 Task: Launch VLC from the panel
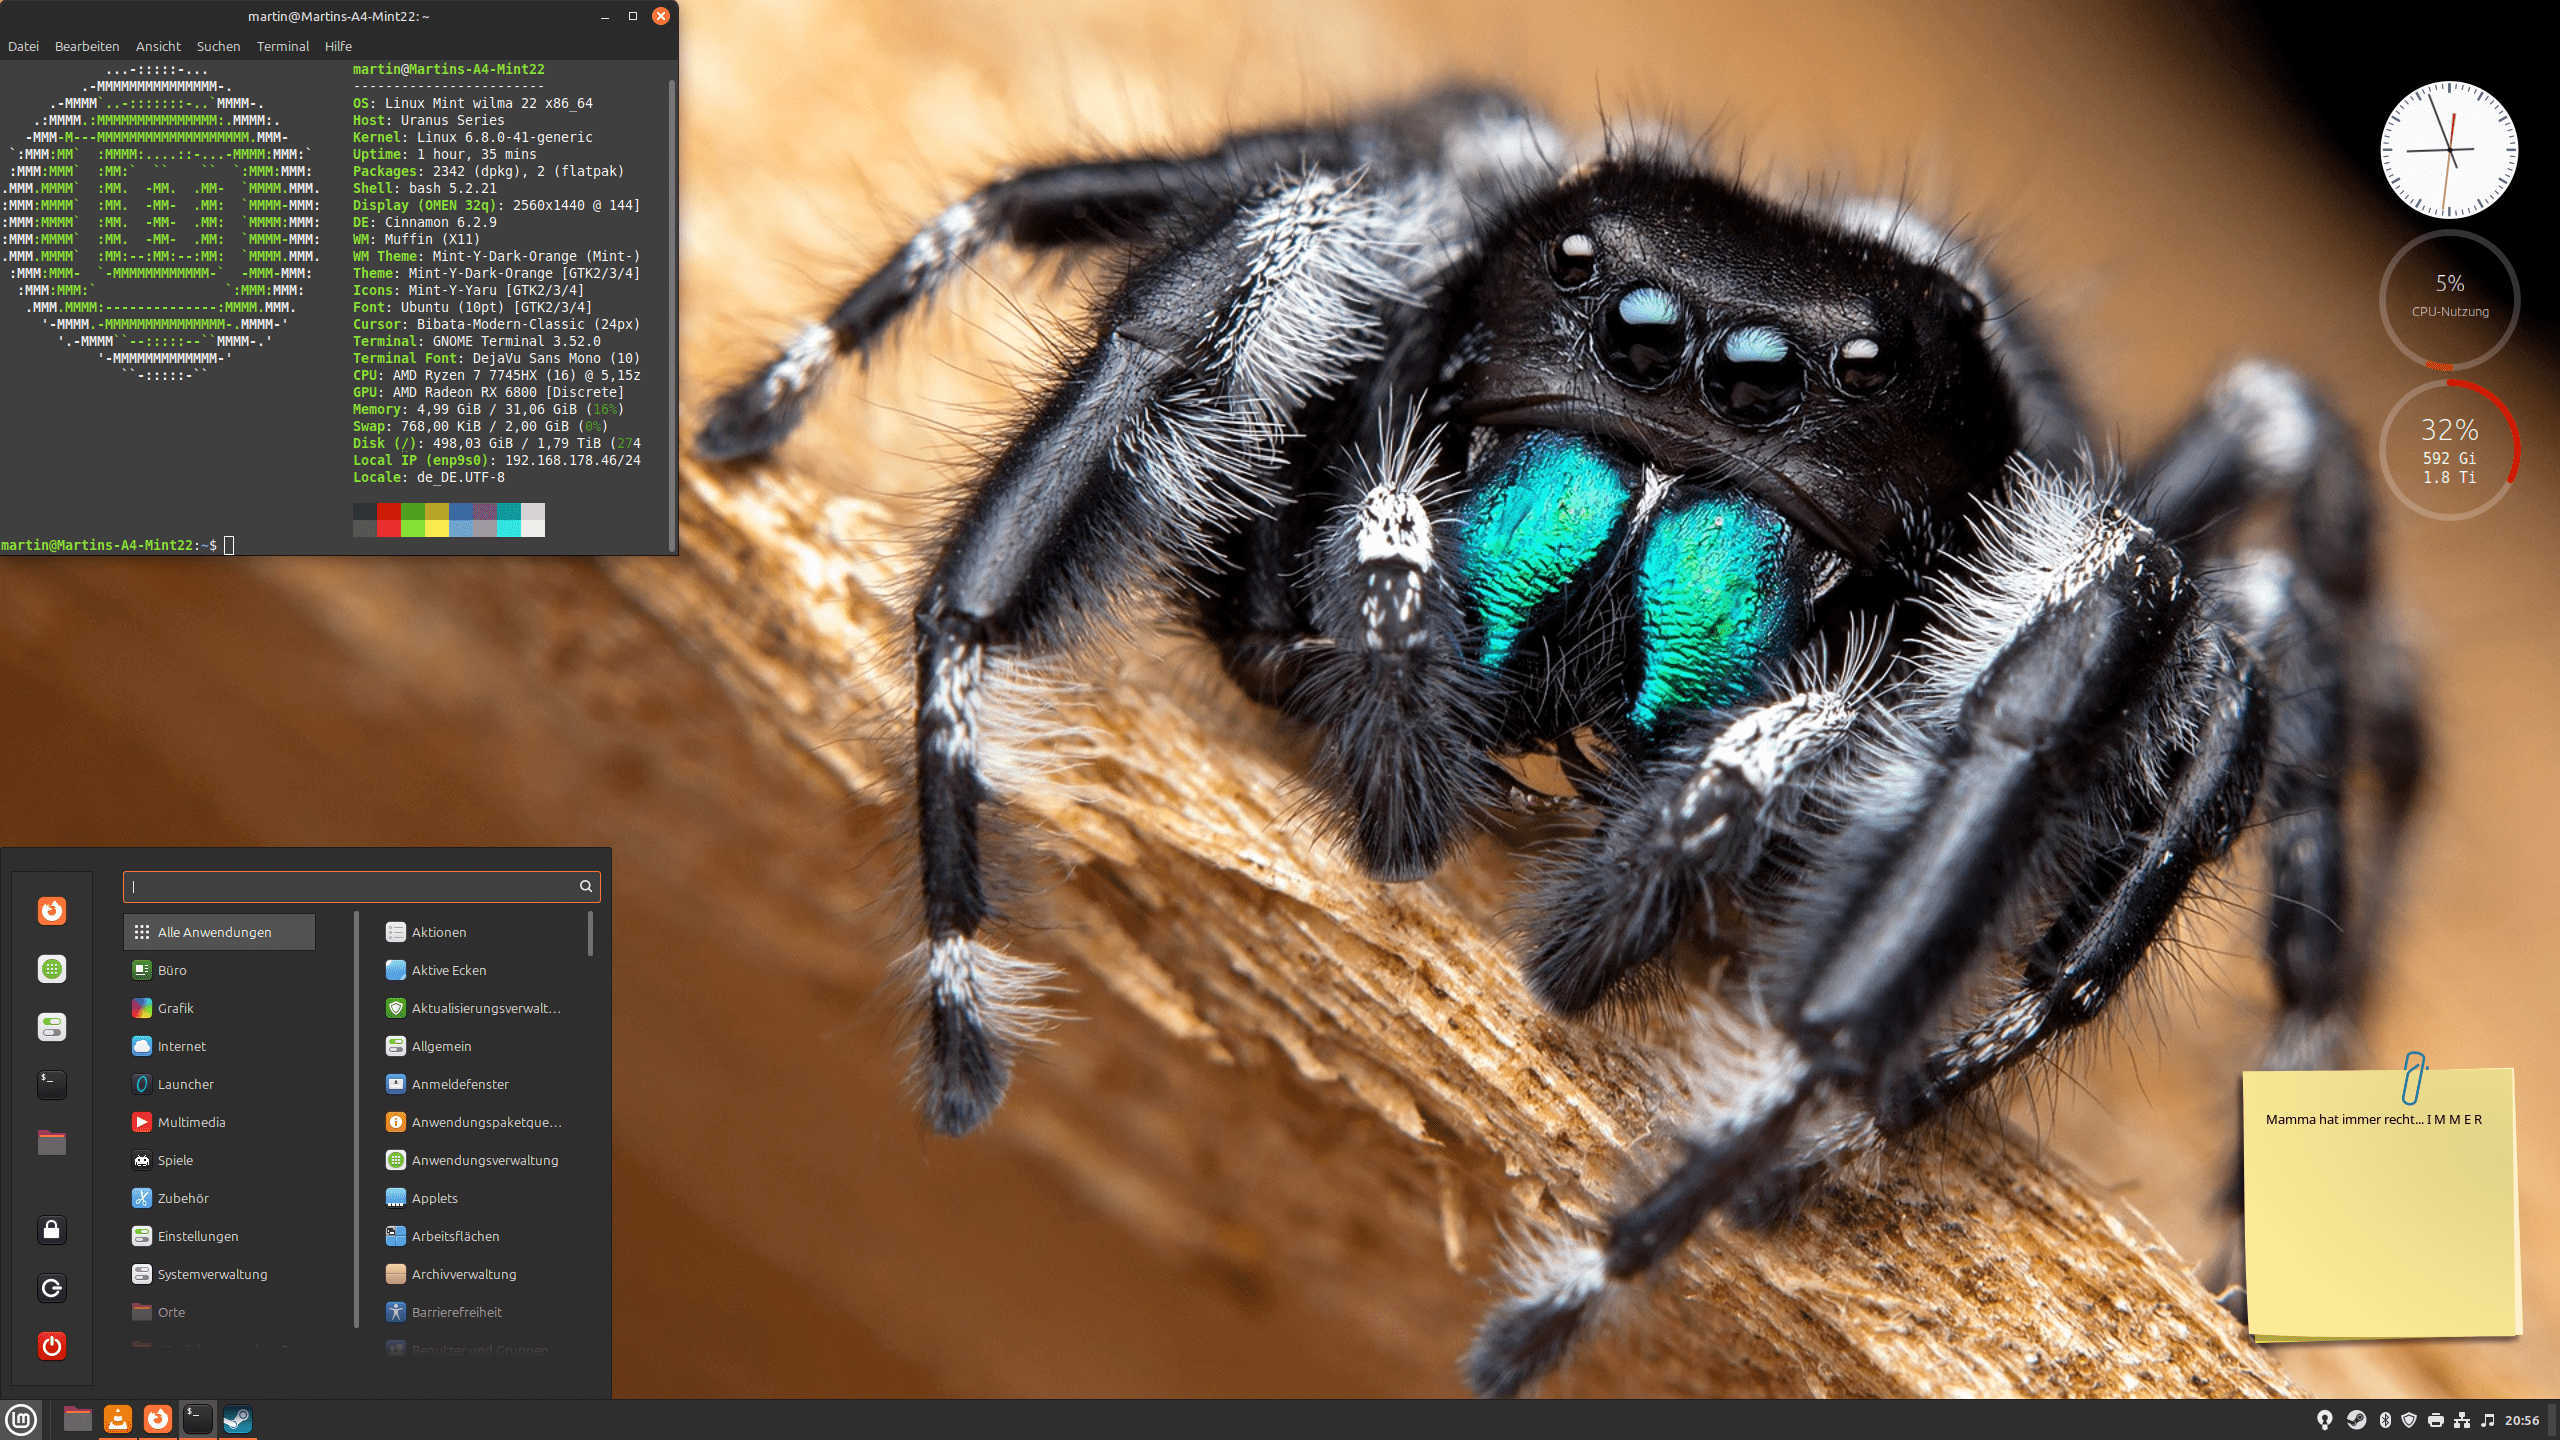[118, 1419]
